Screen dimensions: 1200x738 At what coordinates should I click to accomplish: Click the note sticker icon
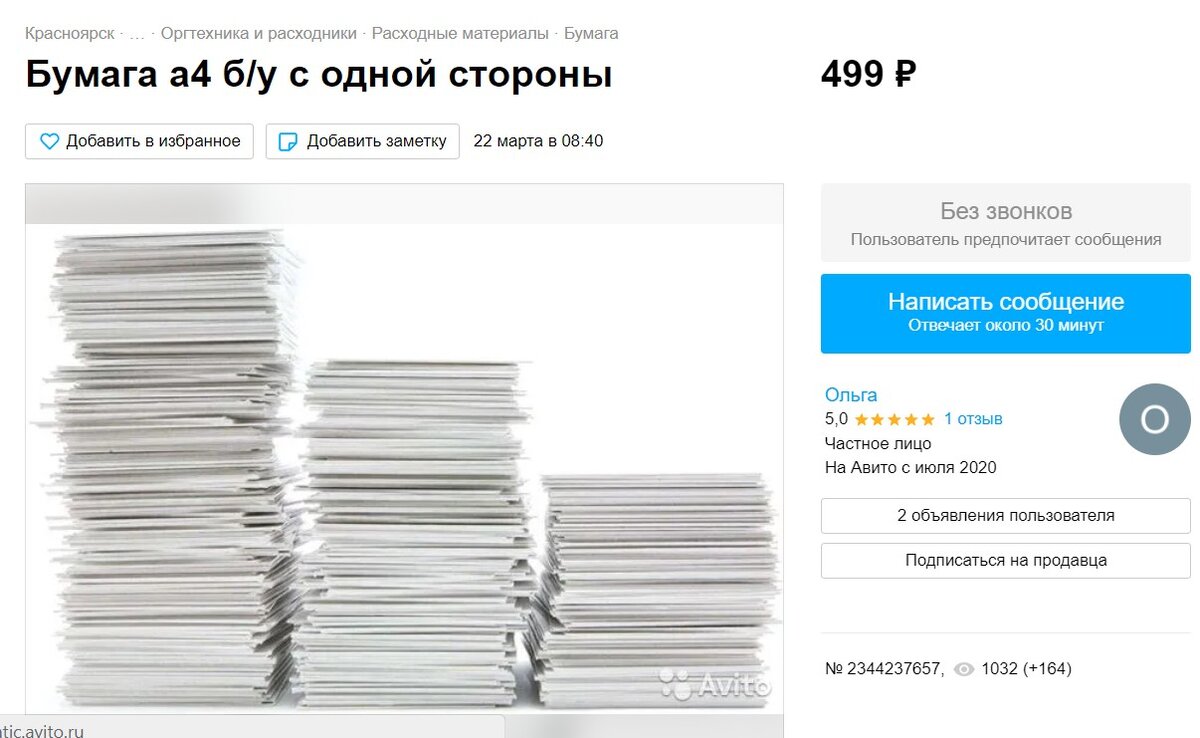click(288, 141)
